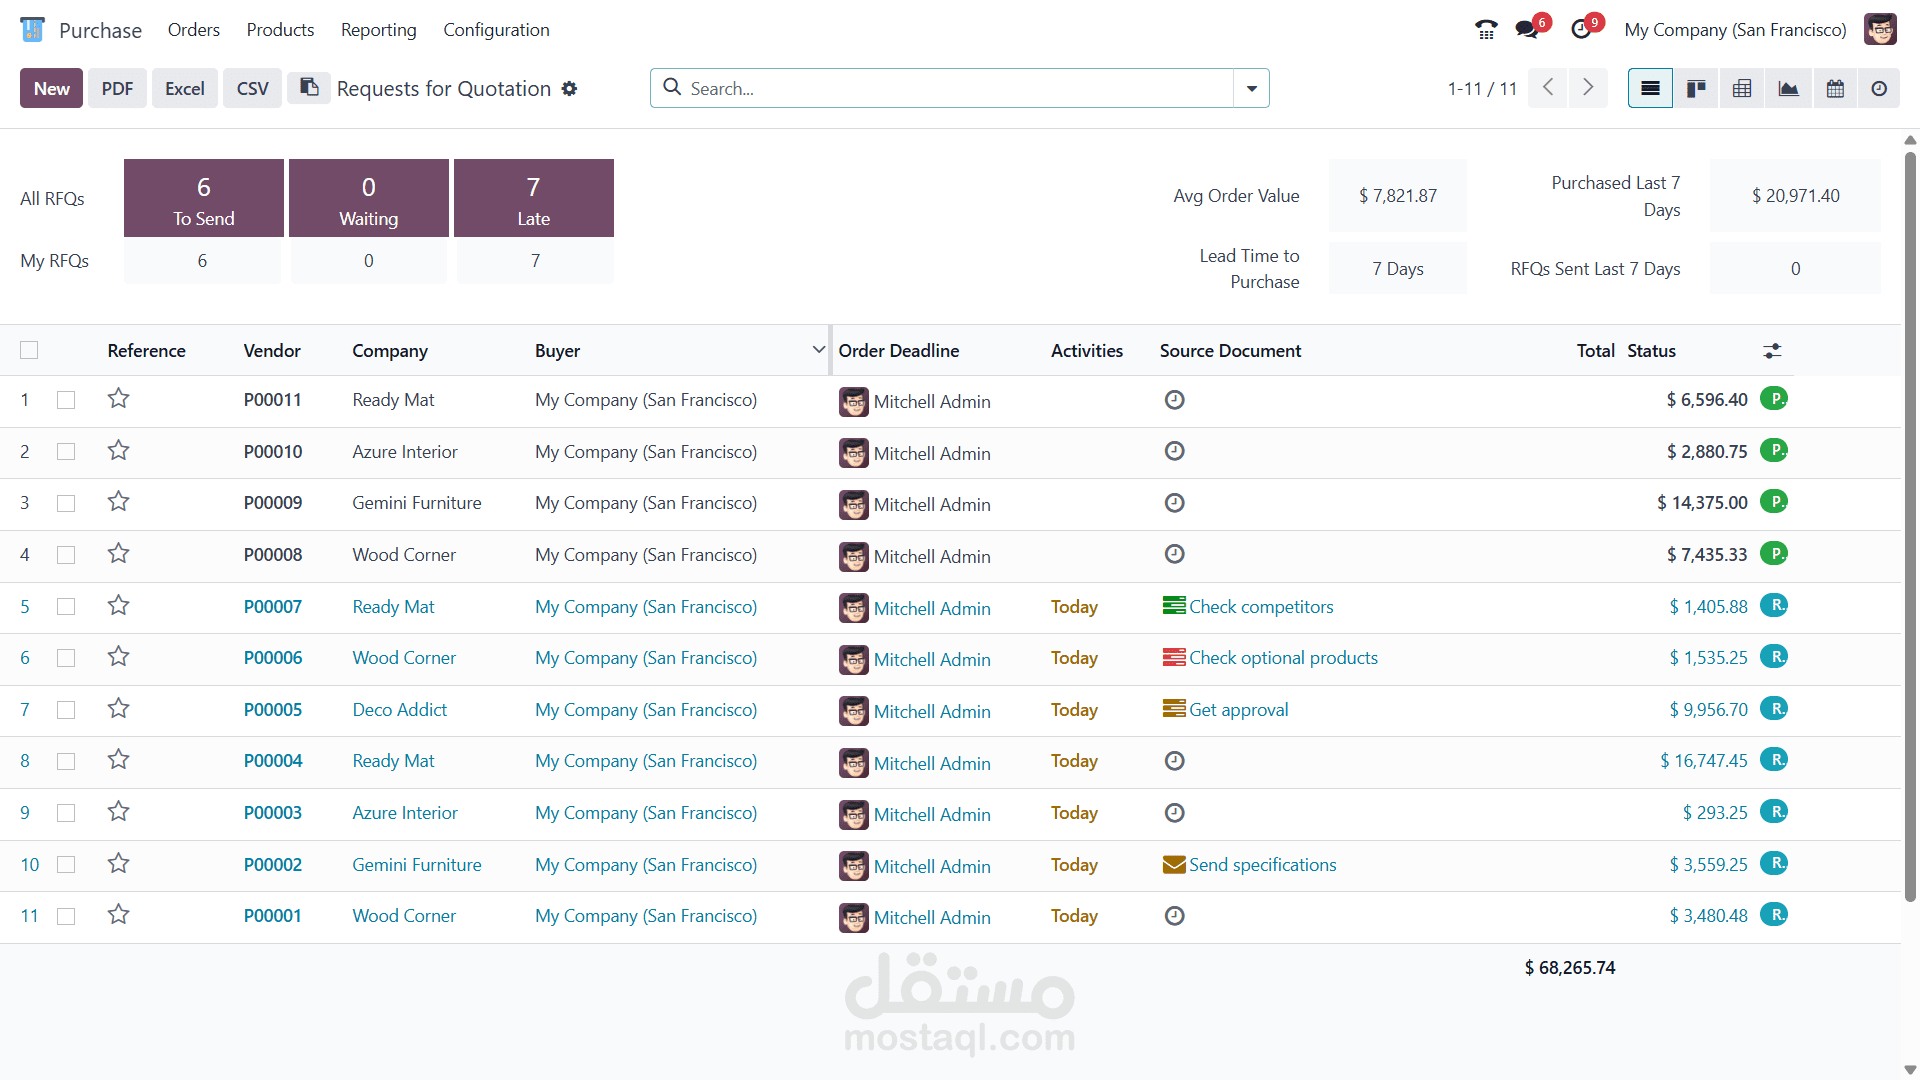Open the search options dropdown arrow
Viewport: 1920px width, 1080px height.
coord(1251,89)
